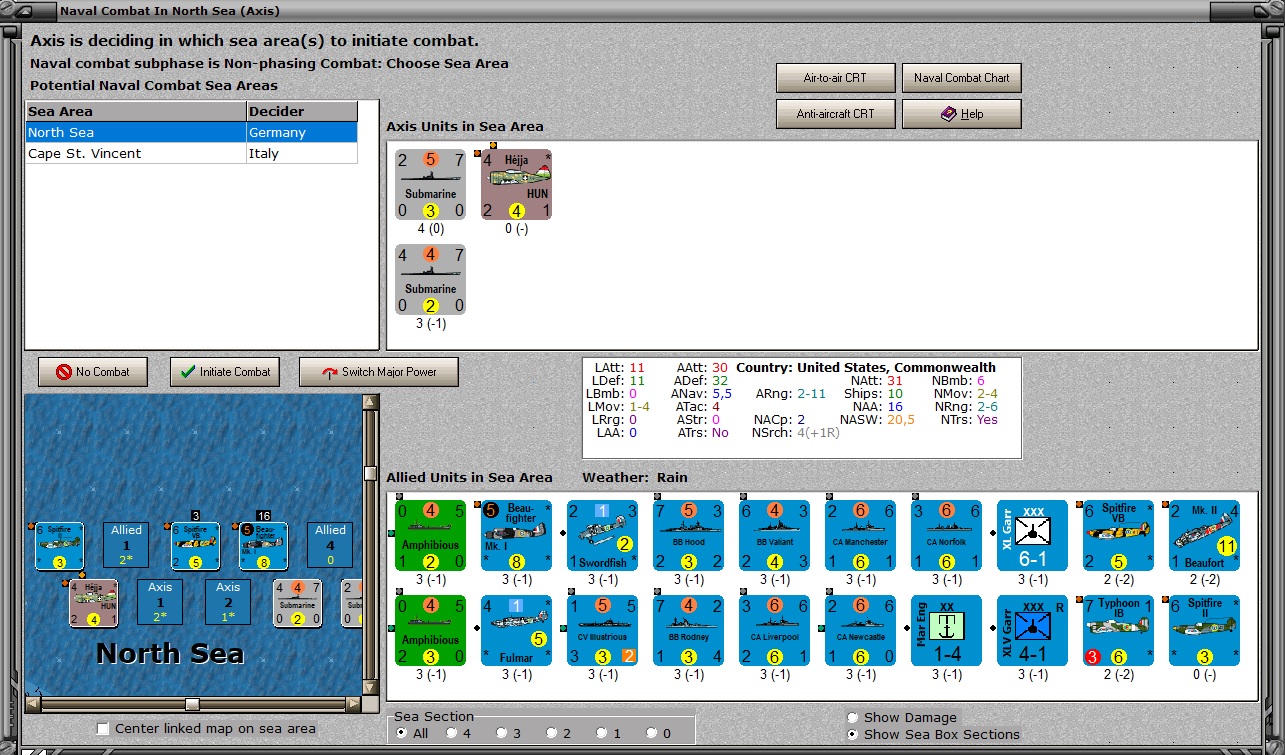Open the Help button
The width and height of the screenshot is (1285, 755).
(961, 114)
